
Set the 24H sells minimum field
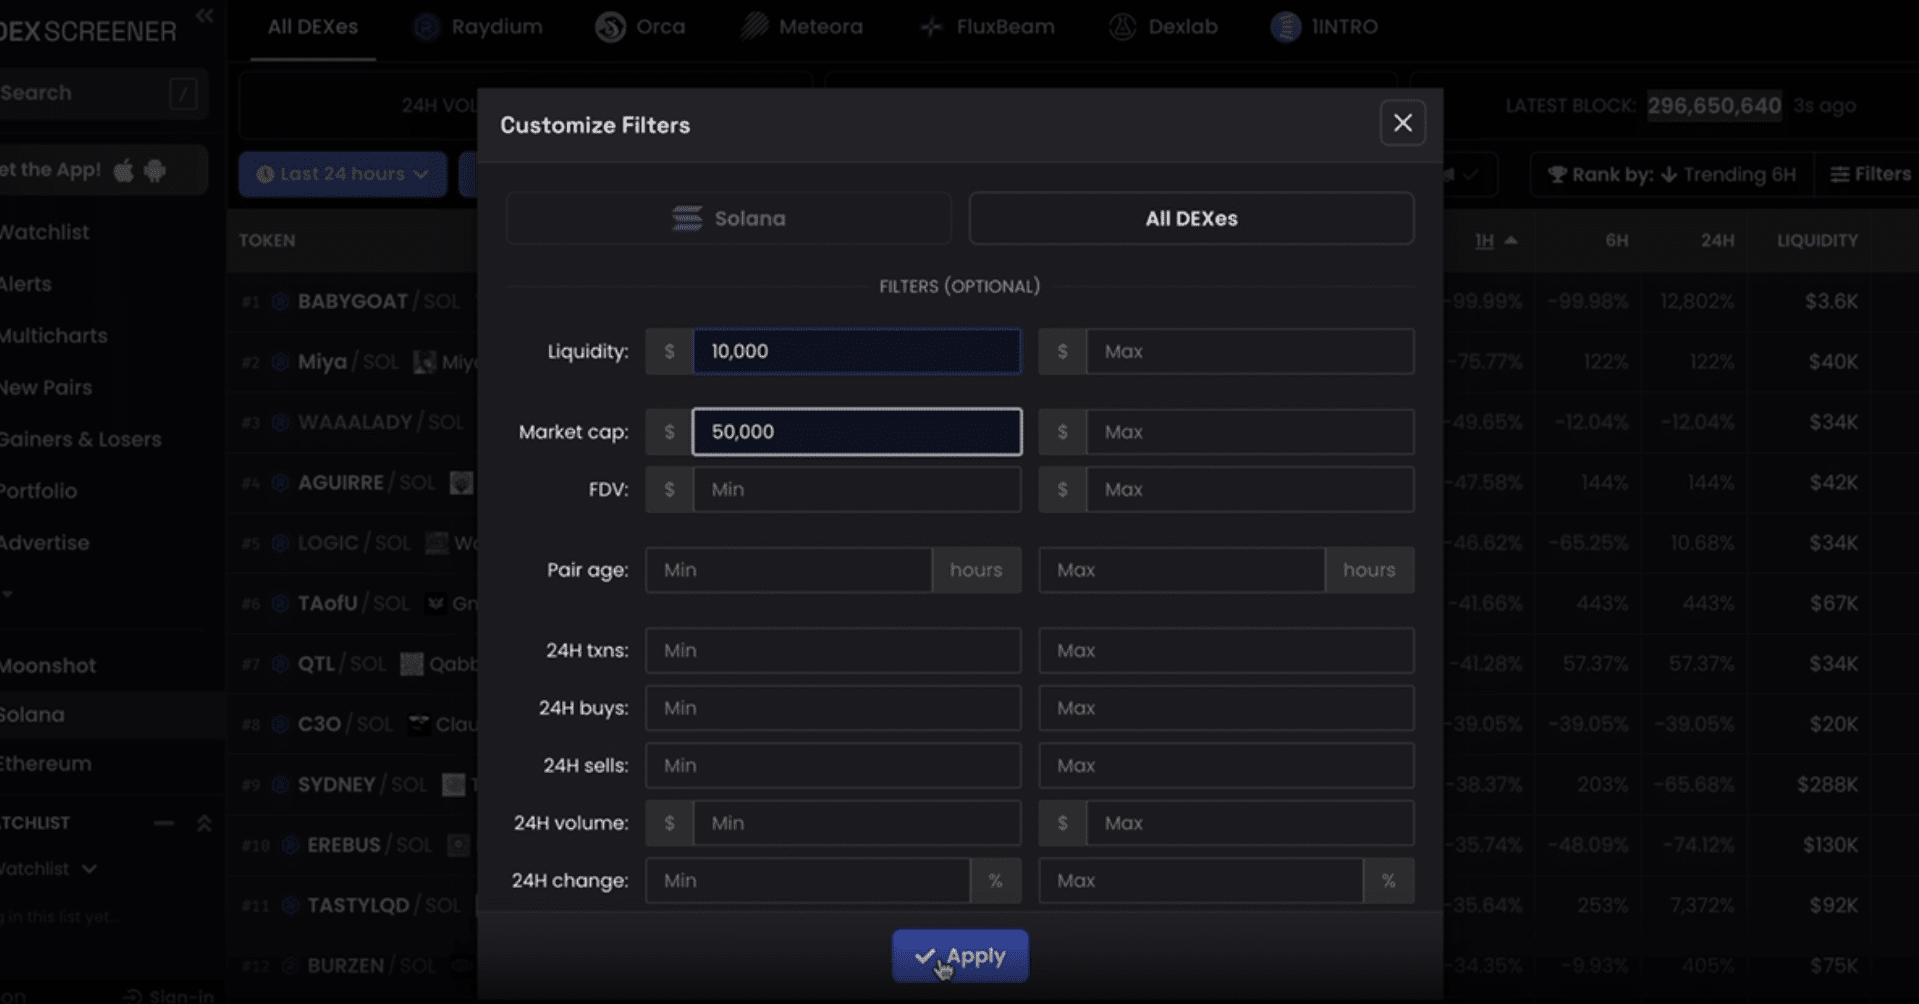833,765
